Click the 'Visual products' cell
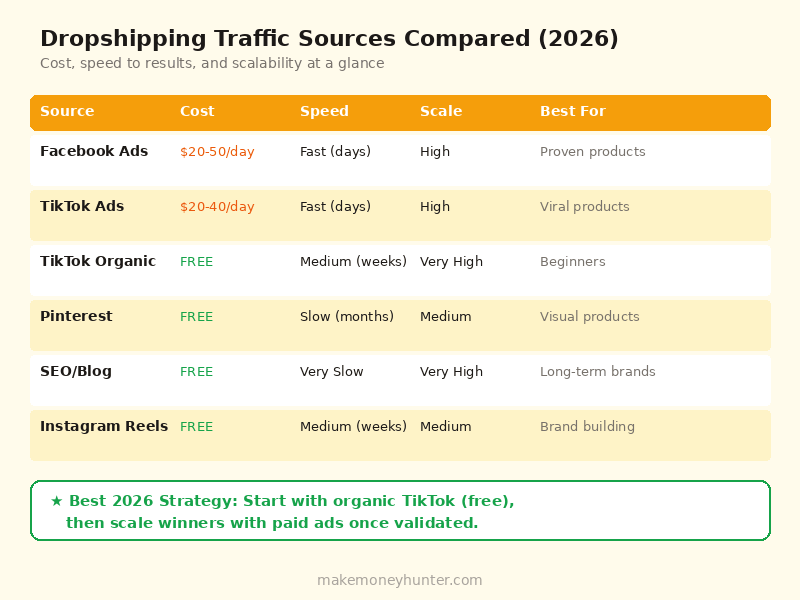Image resolution: width=800 pixels, height=600 pixels. [x=590, y=317]
